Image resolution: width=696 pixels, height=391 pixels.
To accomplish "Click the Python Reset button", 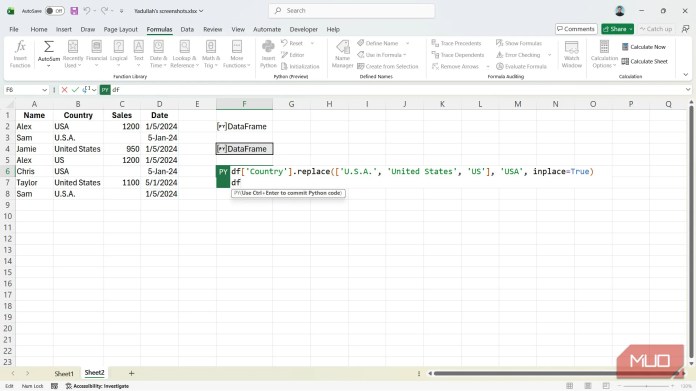I will coord(293,43).
